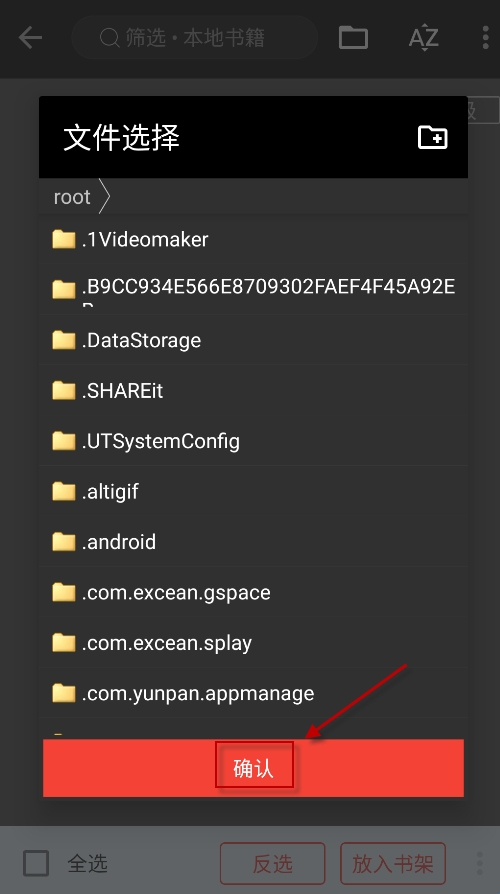Open the .UTSystemConfig folder
The height and width of the screenshot is (894, 500).
point(253,441)
